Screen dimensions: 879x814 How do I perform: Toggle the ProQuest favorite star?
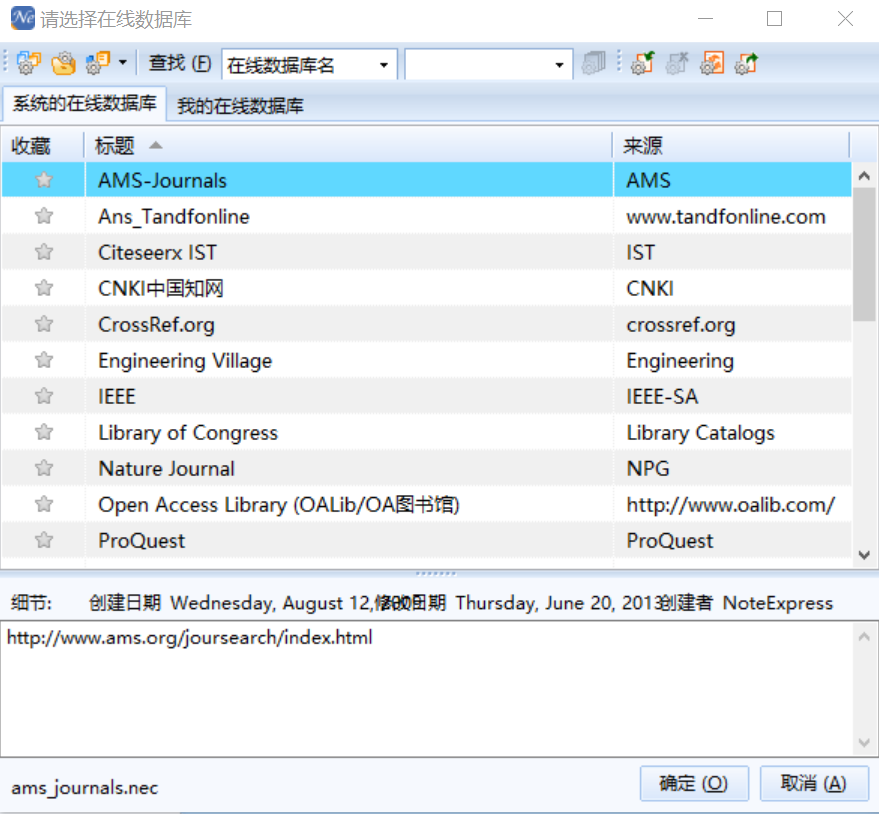click(x=44, y=540)
